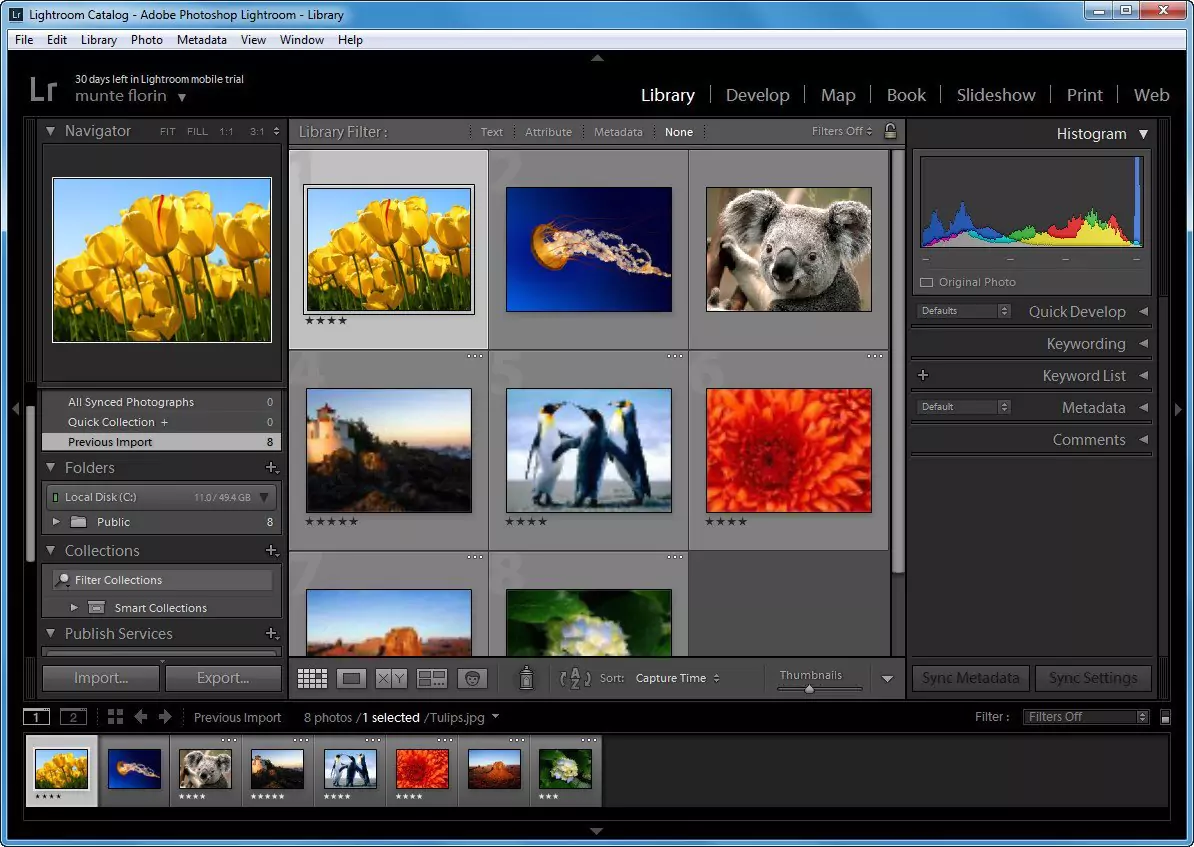Click Filters Off in the Library Filter bar
This screenshot has height=847, width=1194.
pos(839,131)
